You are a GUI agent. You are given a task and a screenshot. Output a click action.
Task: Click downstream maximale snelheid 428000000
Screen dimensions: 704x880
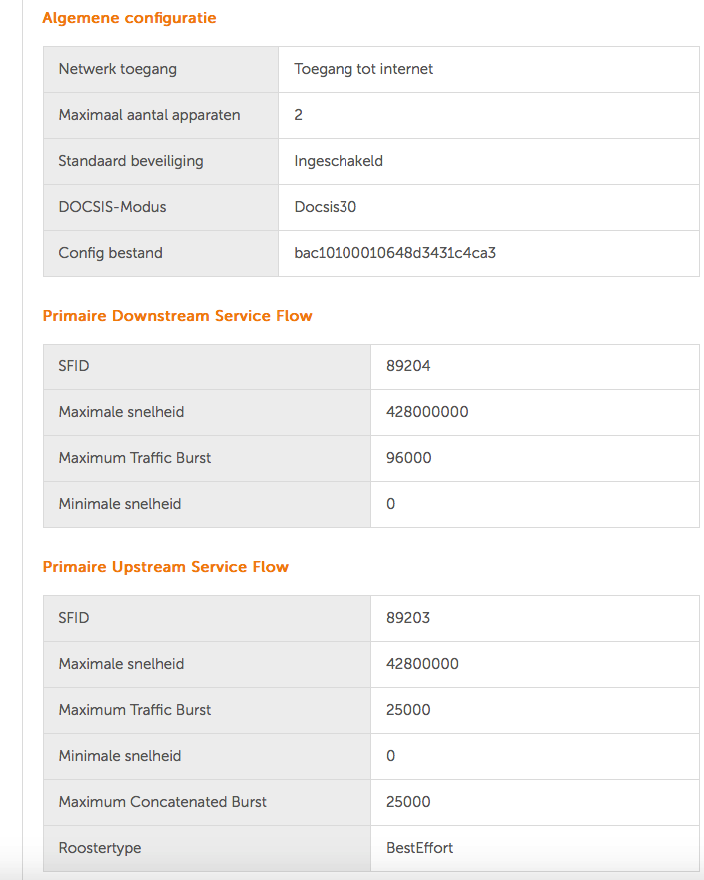427,412
